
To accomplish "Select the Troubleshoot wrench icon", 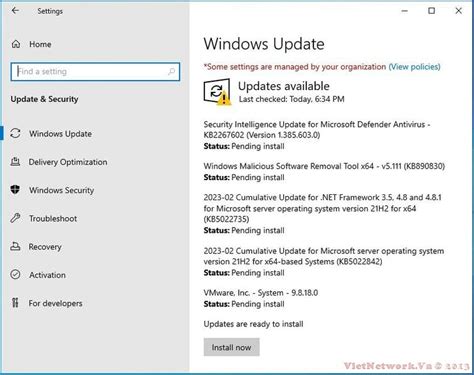I will (x=15, y=218).
